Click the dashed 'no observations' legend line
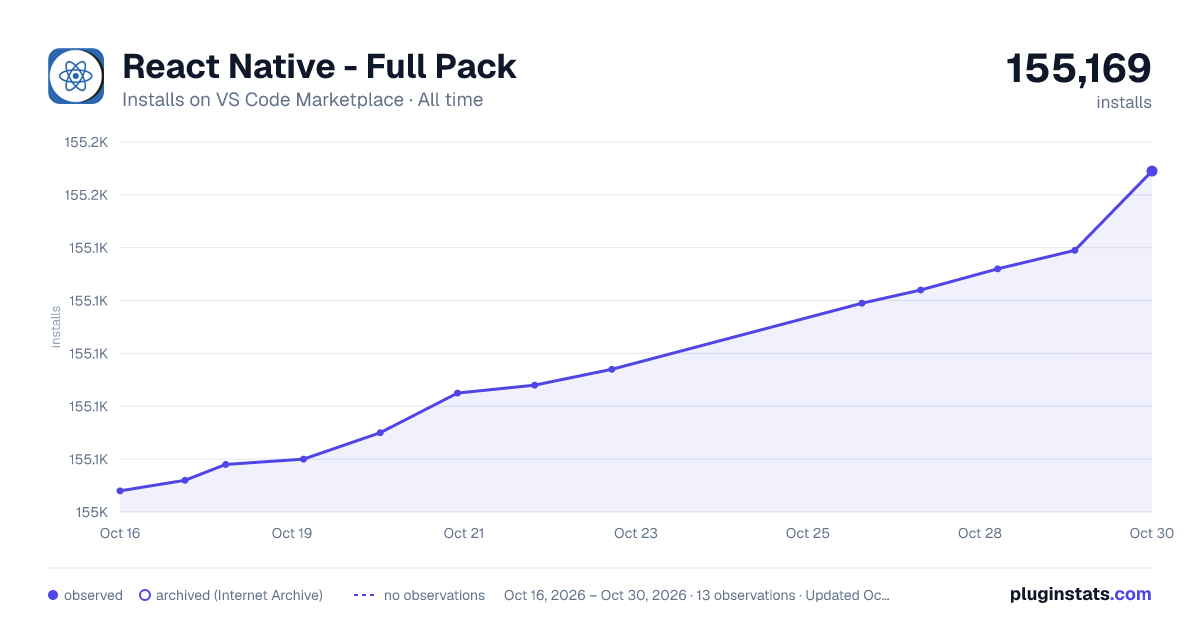 click(x=364, y=595)
